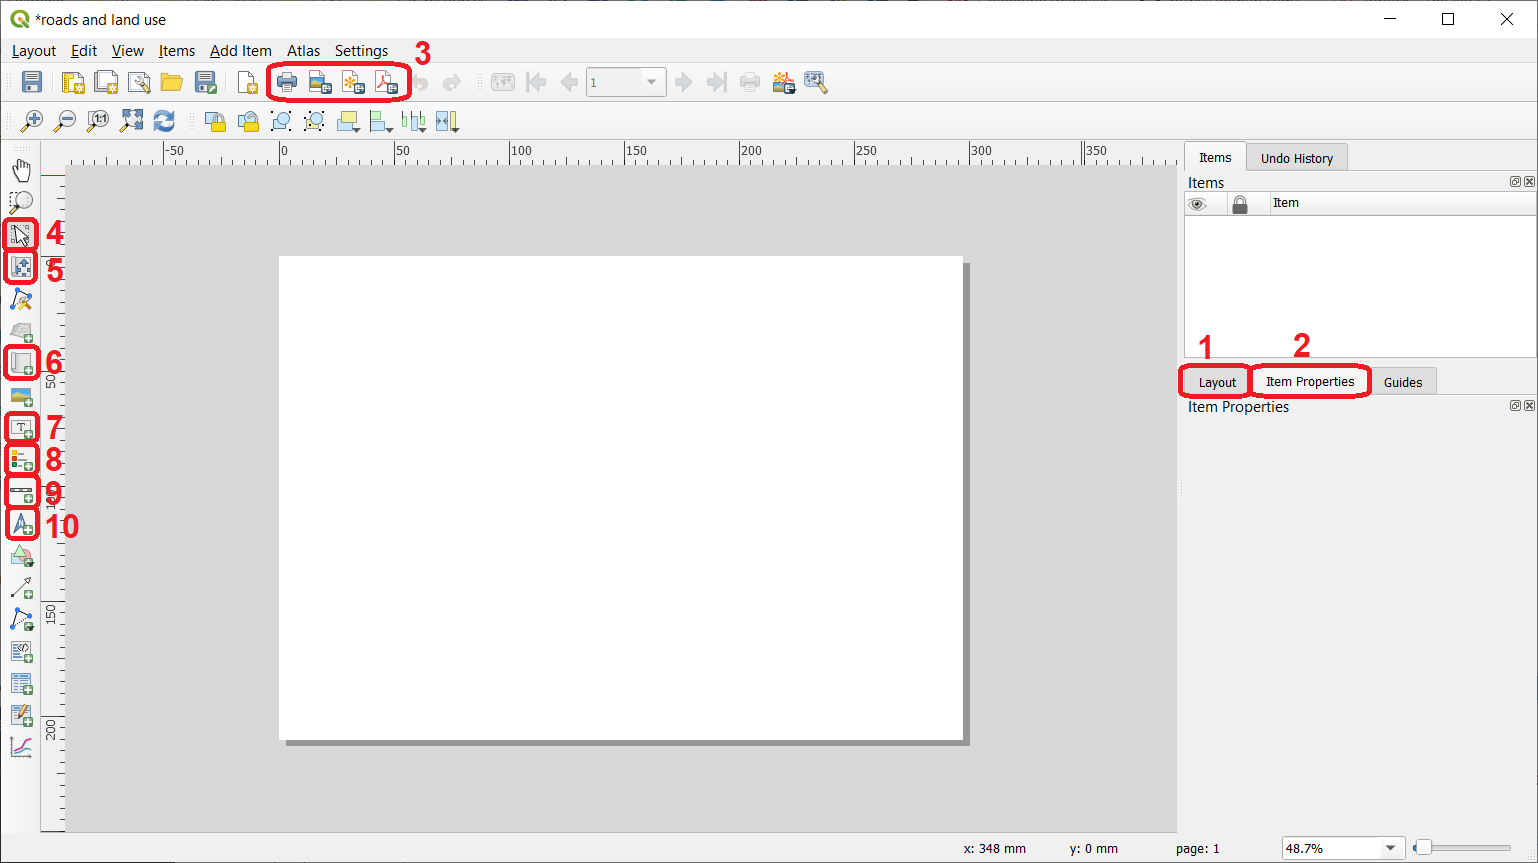Switch to the Layout panel tab
The height and width of the screenshot is (863, 1538).
(1217, 382)
